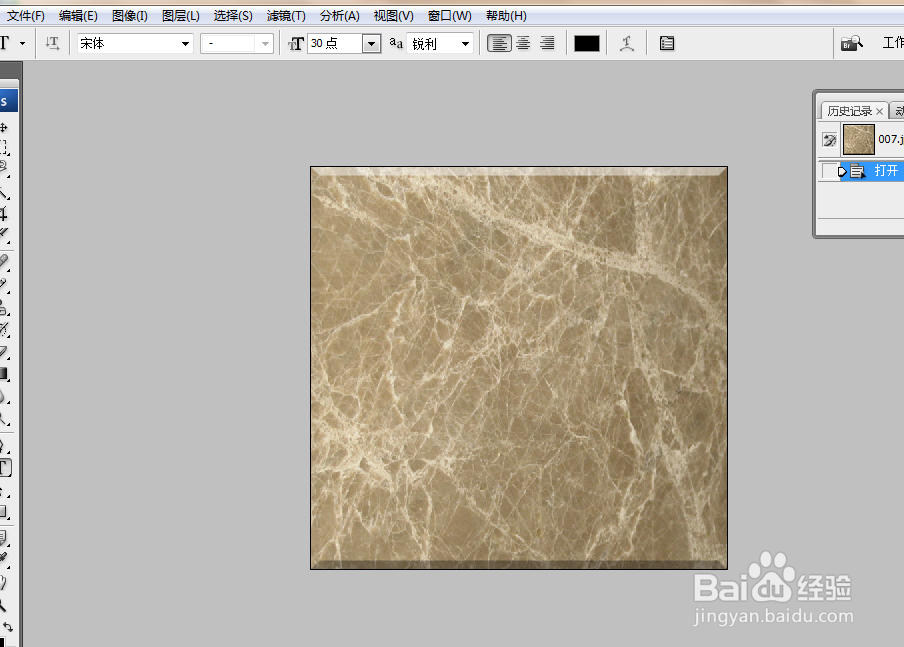Image resolution: width=904 pixels, height=647 pixels.
Task: Open the 文件(F) menu
Action: coord(25,16)
